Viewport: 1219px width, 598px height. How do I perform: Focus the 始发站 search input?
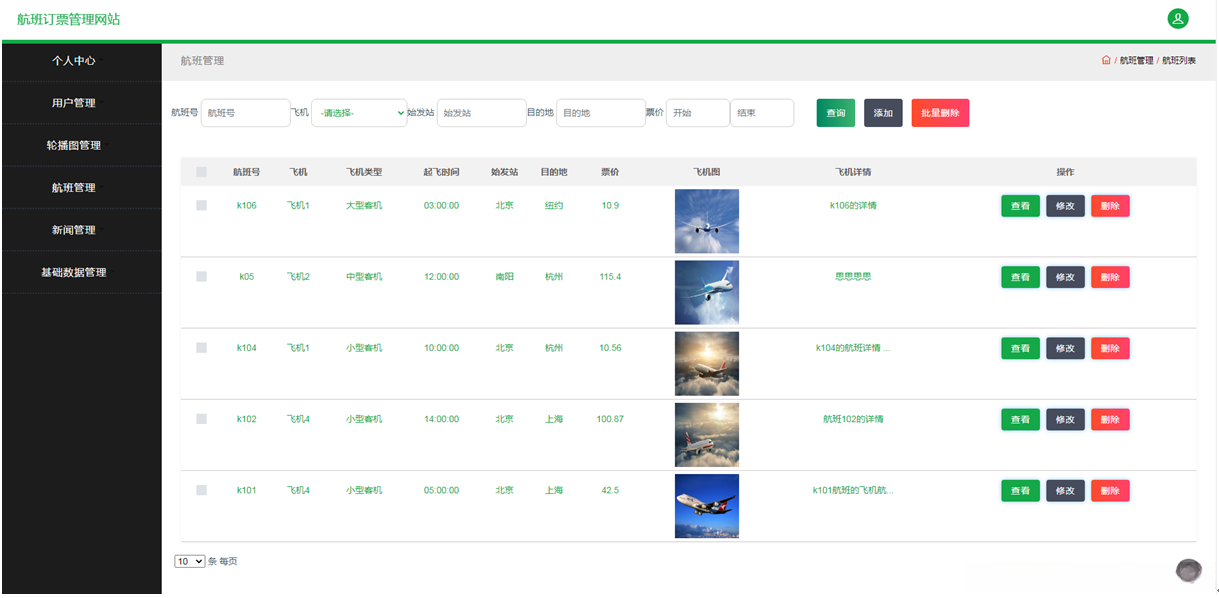(x=481, y=113)
